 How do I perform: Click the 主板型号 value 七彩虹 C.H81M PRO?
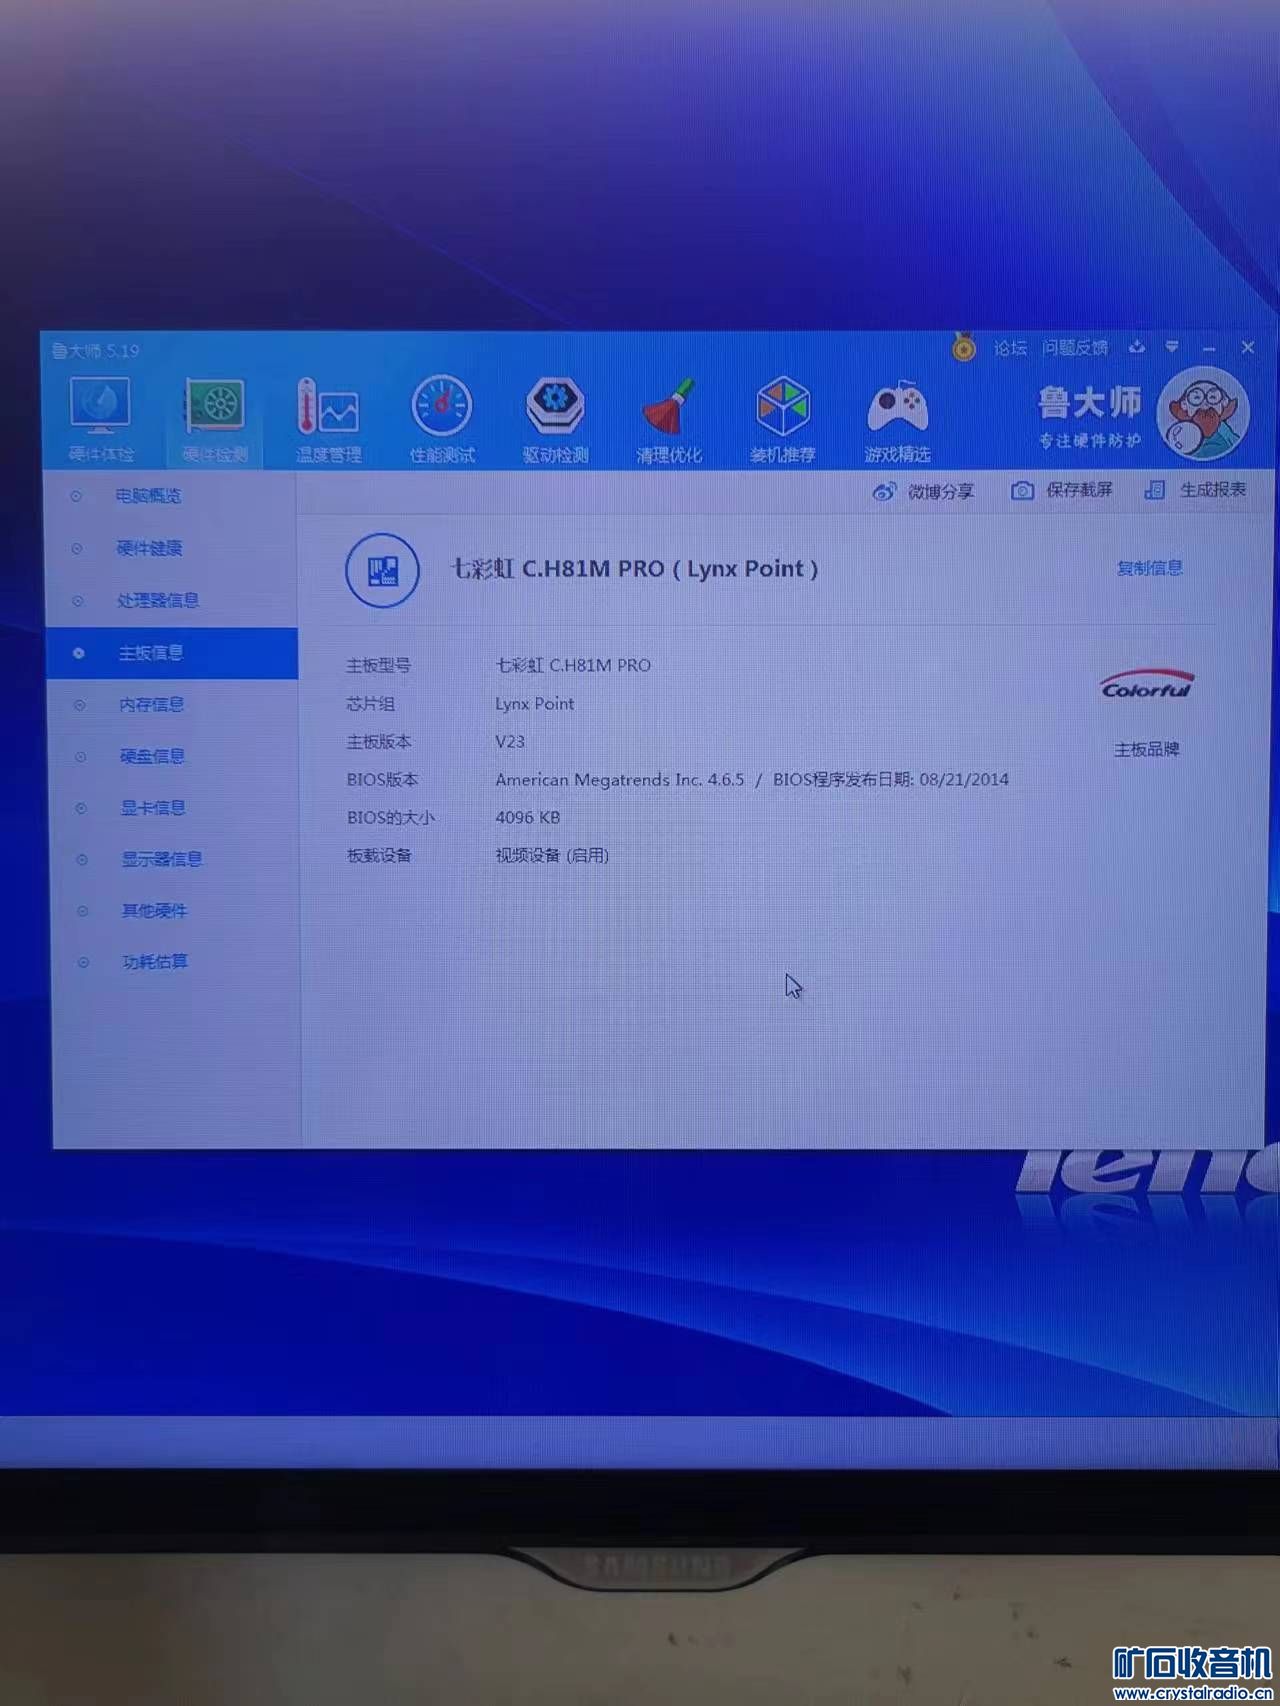coord(573,665)
